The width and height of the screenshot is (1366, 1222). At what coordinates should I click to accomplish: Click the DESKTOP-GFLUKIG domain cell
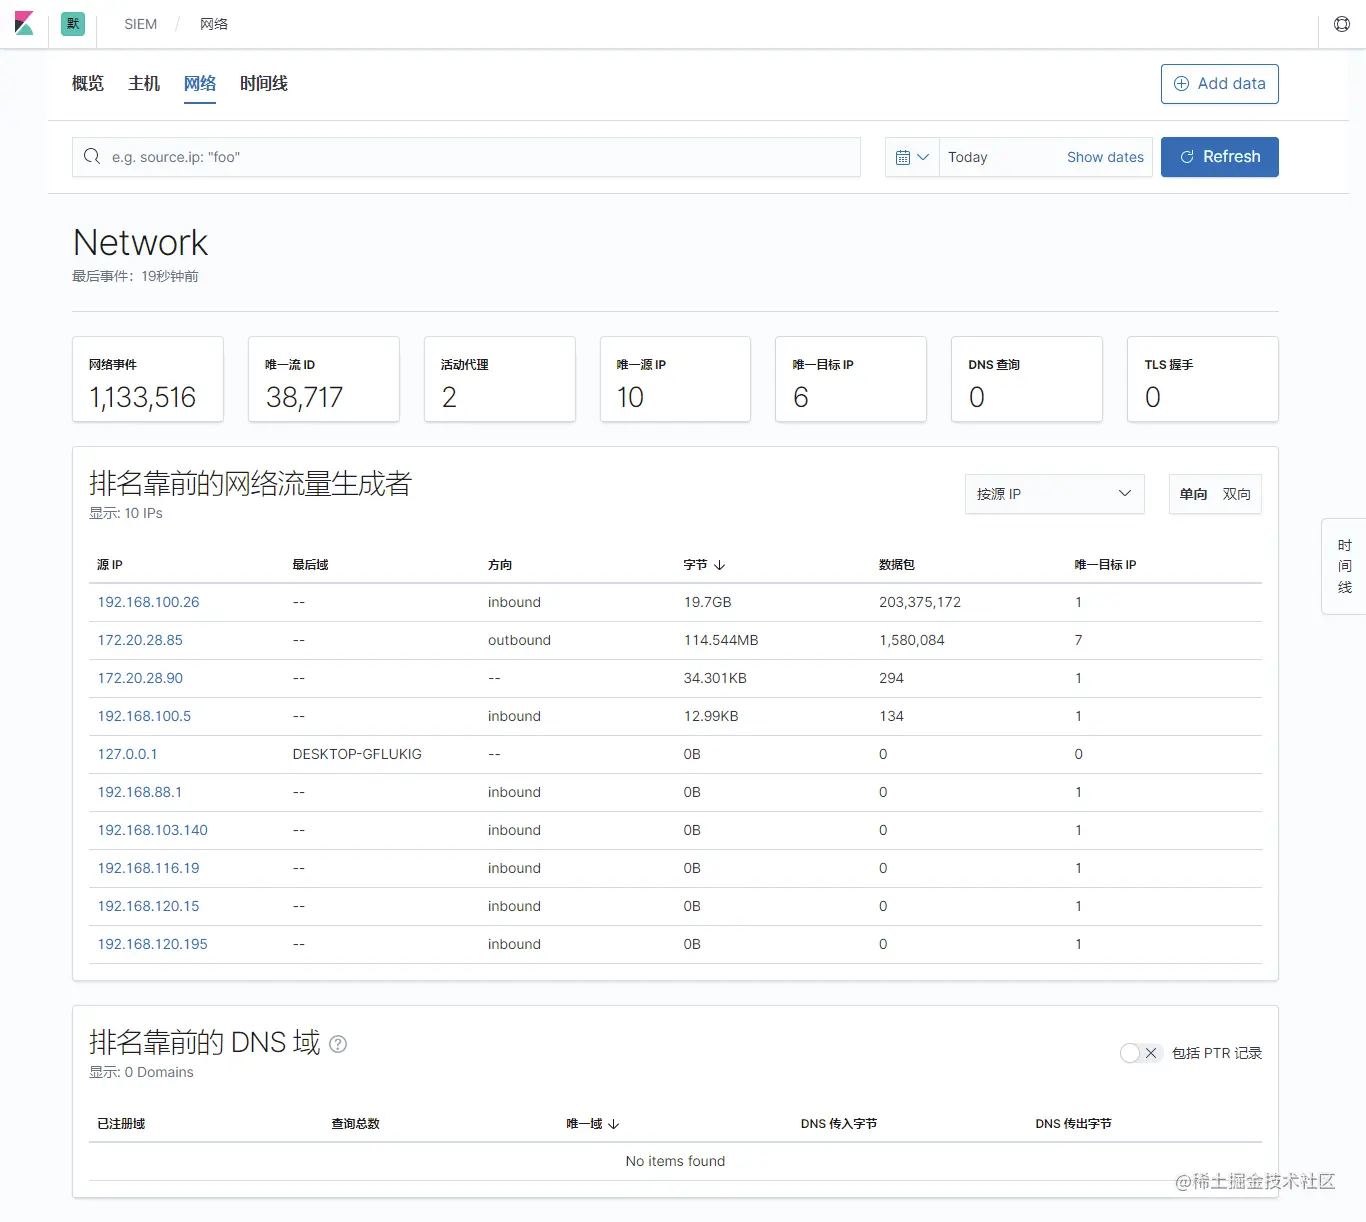click(357, 754)
